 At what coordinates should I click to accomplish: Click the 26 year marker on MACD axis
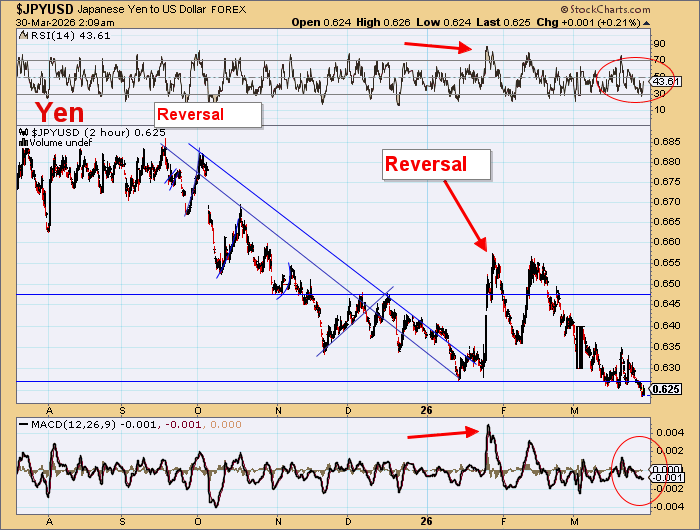[426, 521]
